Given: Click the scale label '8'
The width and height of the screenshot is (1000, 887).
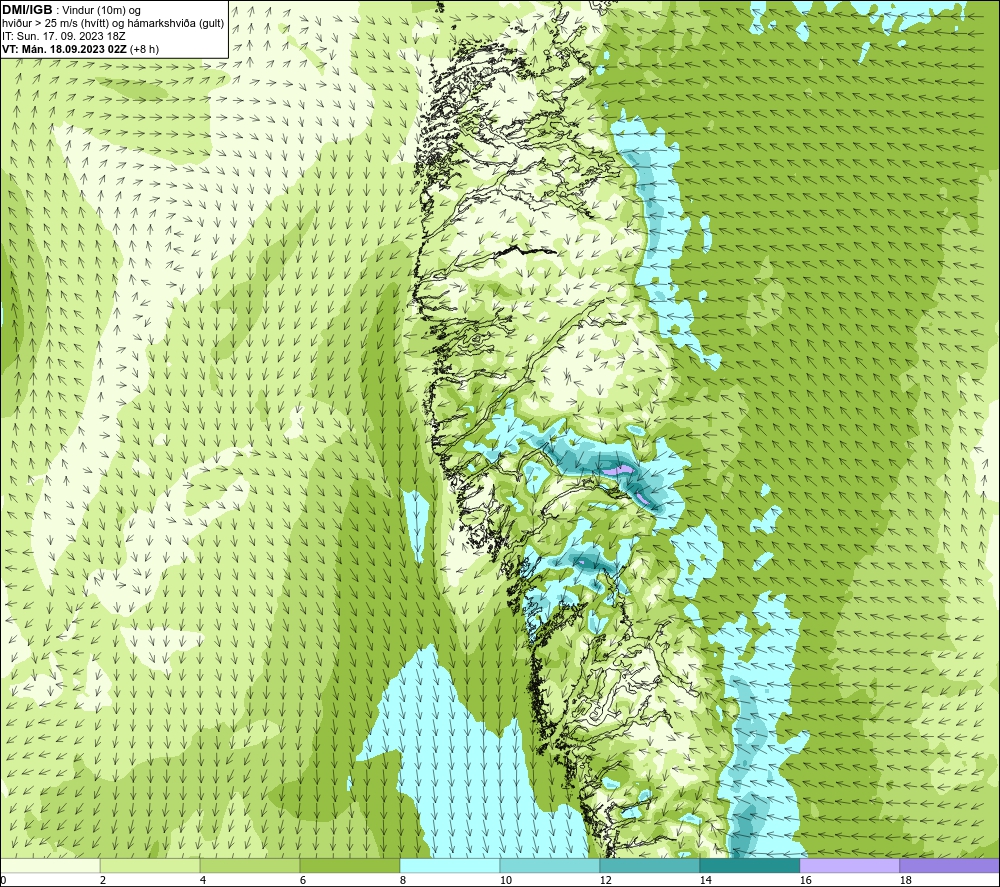Looking at the screenshot, I should point(403,881).
